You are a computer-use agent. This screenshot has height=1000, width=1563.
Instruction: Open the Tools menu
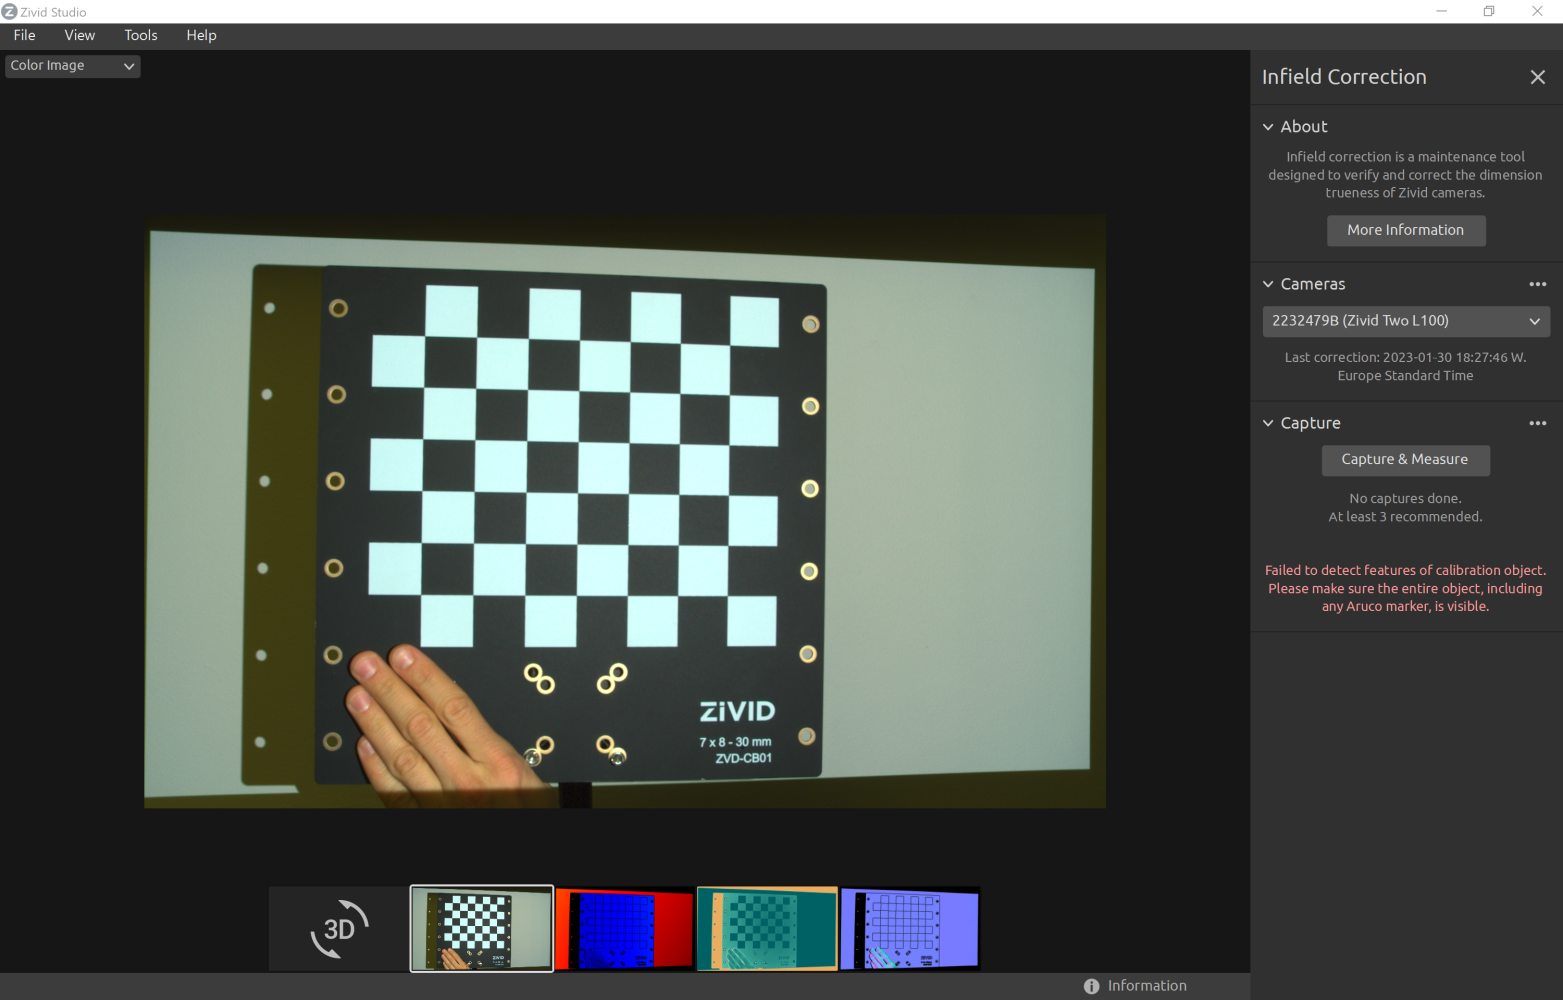141,35
